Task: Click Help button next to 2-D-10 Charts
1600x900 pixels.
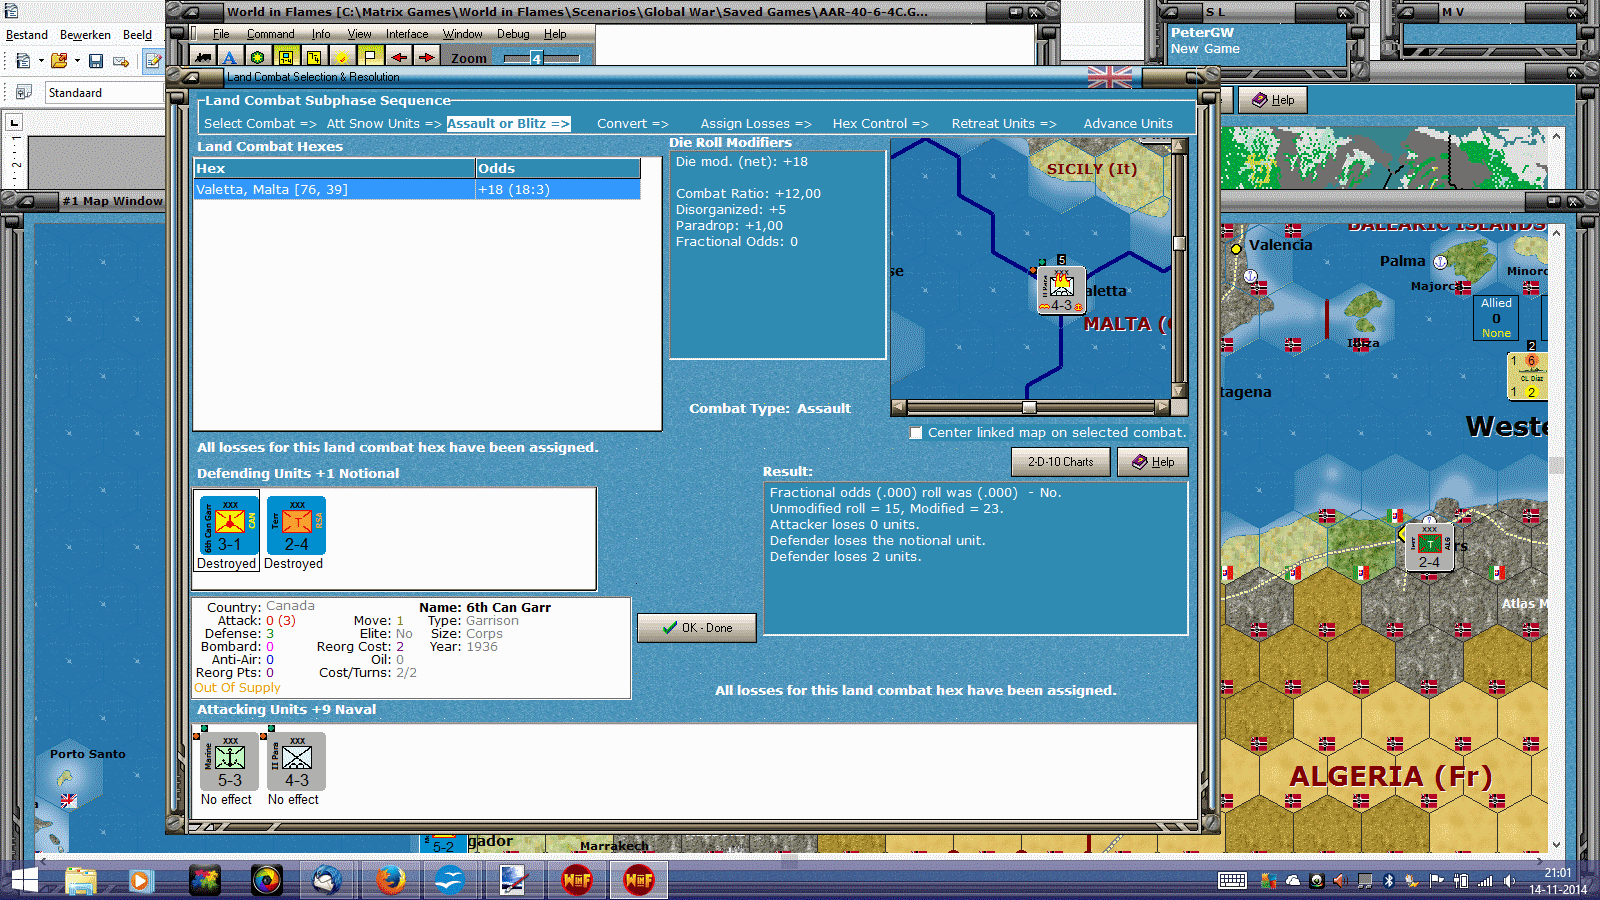Action: pyautogui.click(x=1153, y=462)
